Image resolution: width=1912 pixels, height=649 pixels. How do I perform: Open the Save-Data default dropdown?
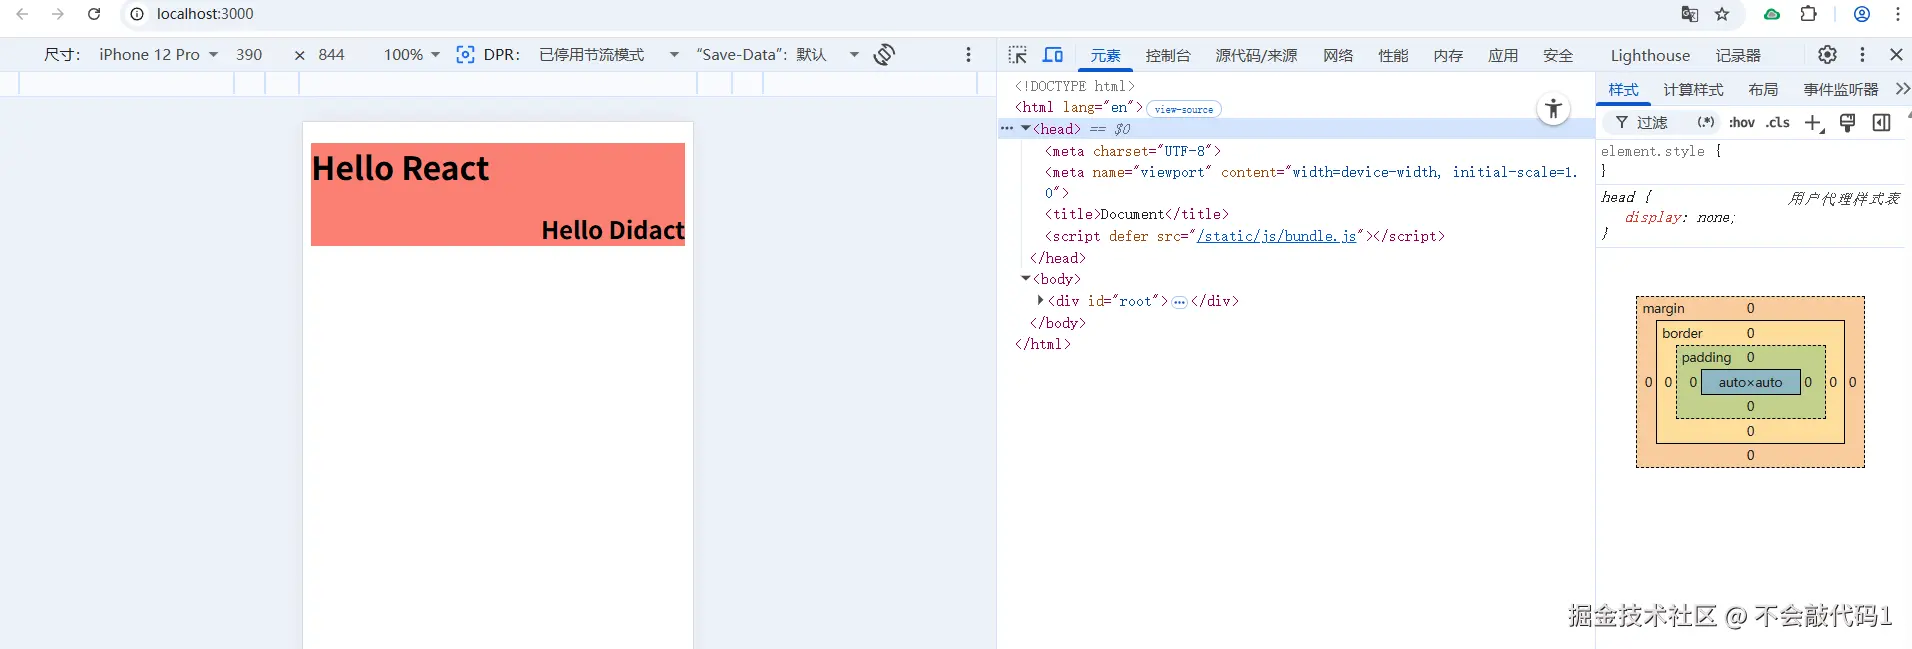tap(778, 55)
